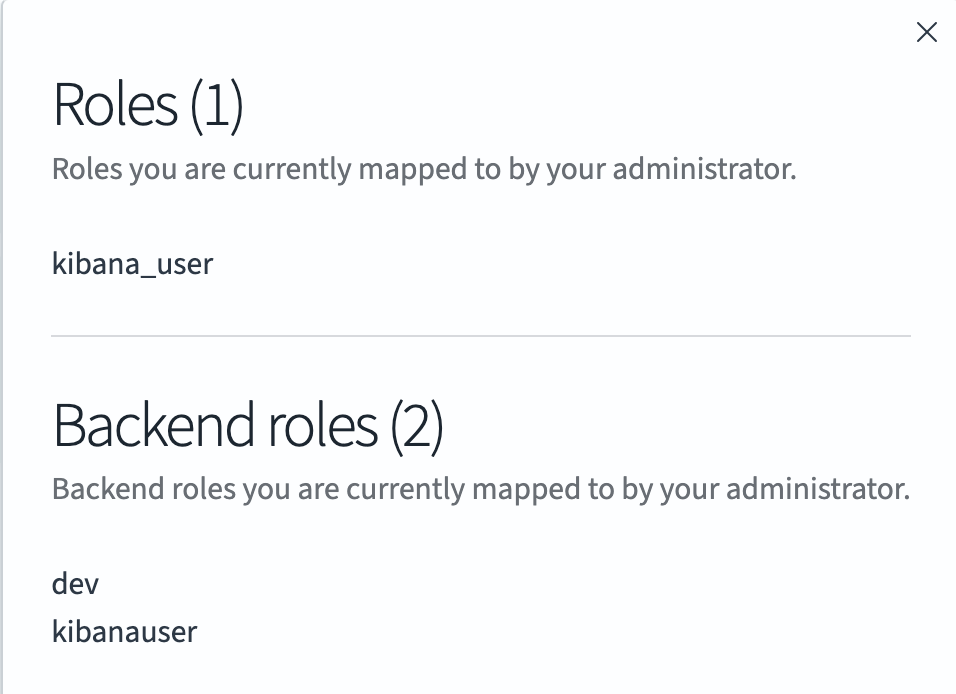Close the roles flyout with the X

927,33
